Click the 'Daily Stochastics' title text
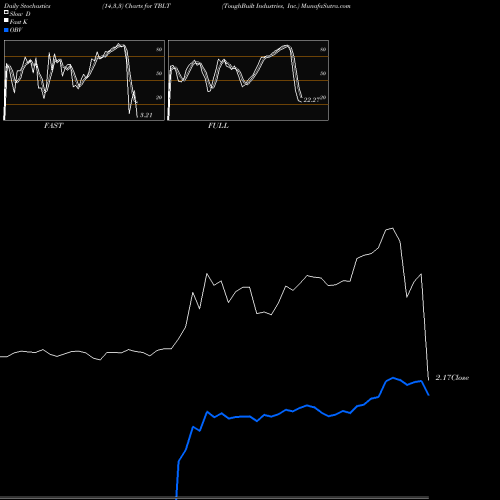The height and width of the screenshot is (500, 500). click(27, 6)
